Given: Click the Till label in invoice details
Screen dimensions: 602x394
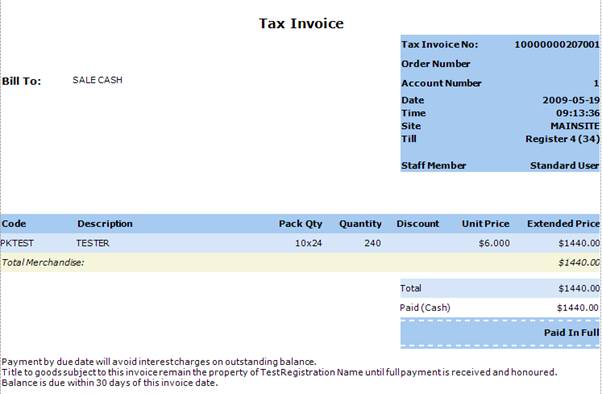Looking at the screenshot, I should click(x=408, y=139).
